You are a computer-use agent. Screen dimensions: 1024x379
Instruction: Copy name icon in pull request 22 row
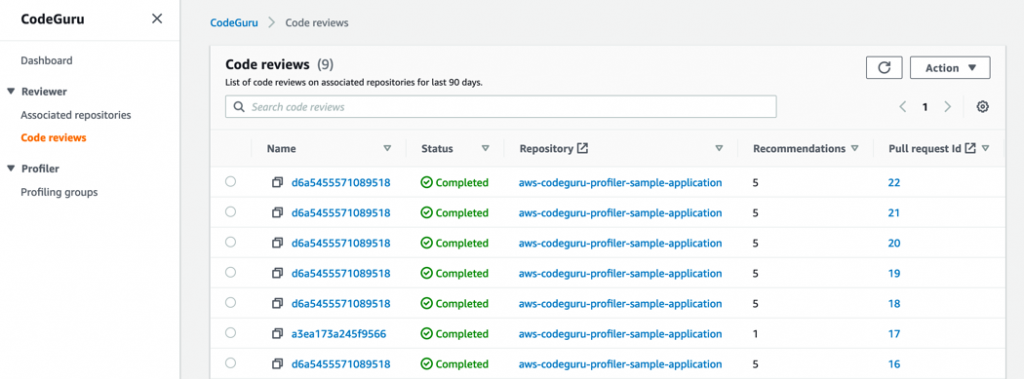click(278, 183)
